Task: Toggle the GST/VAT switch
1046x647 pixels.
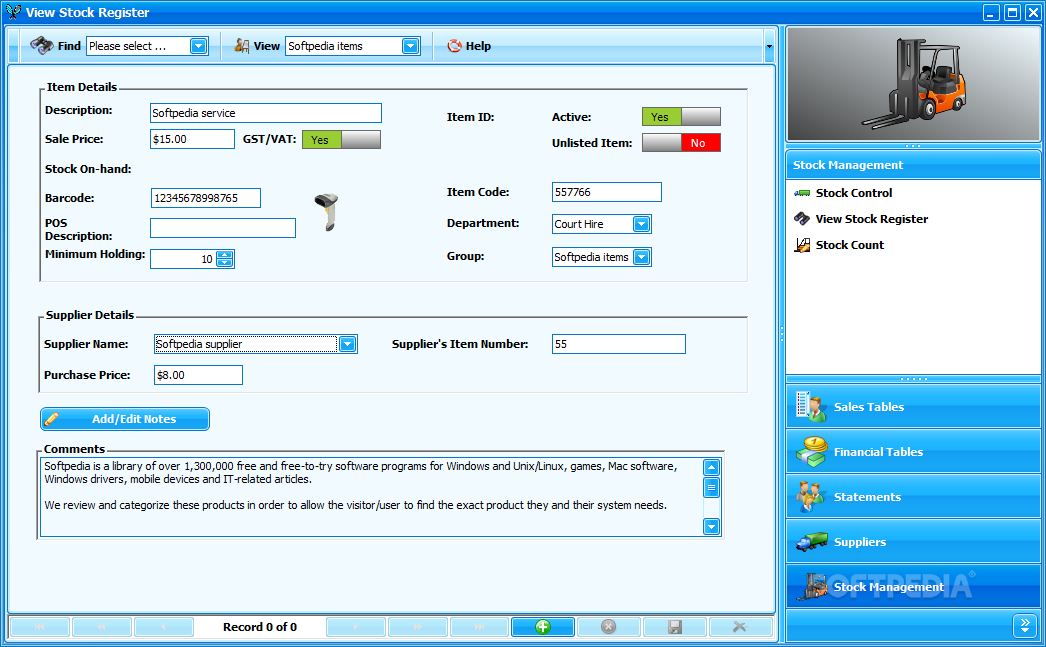Action: 341,139
